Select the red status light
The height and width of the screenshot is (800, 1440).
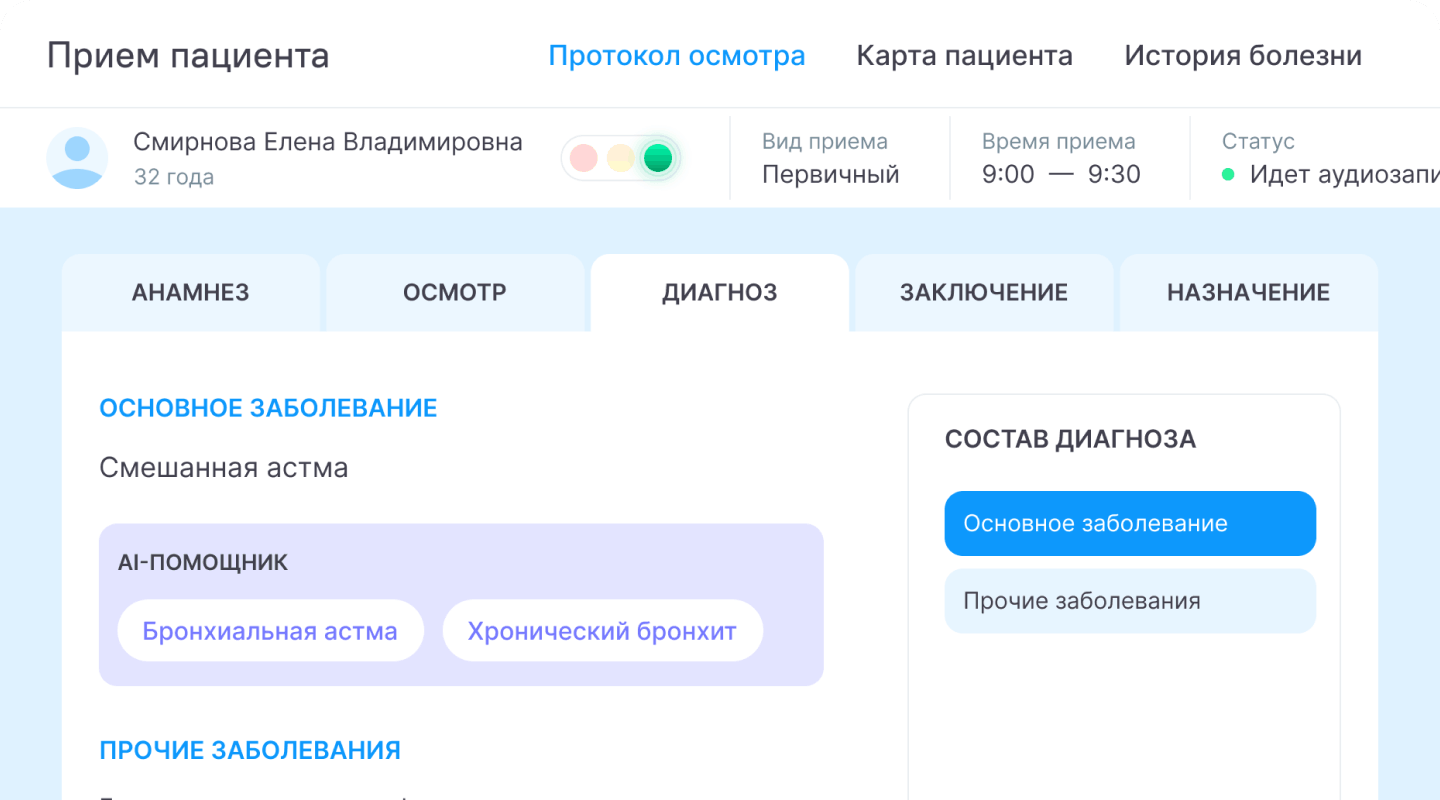tap(583, 158)
